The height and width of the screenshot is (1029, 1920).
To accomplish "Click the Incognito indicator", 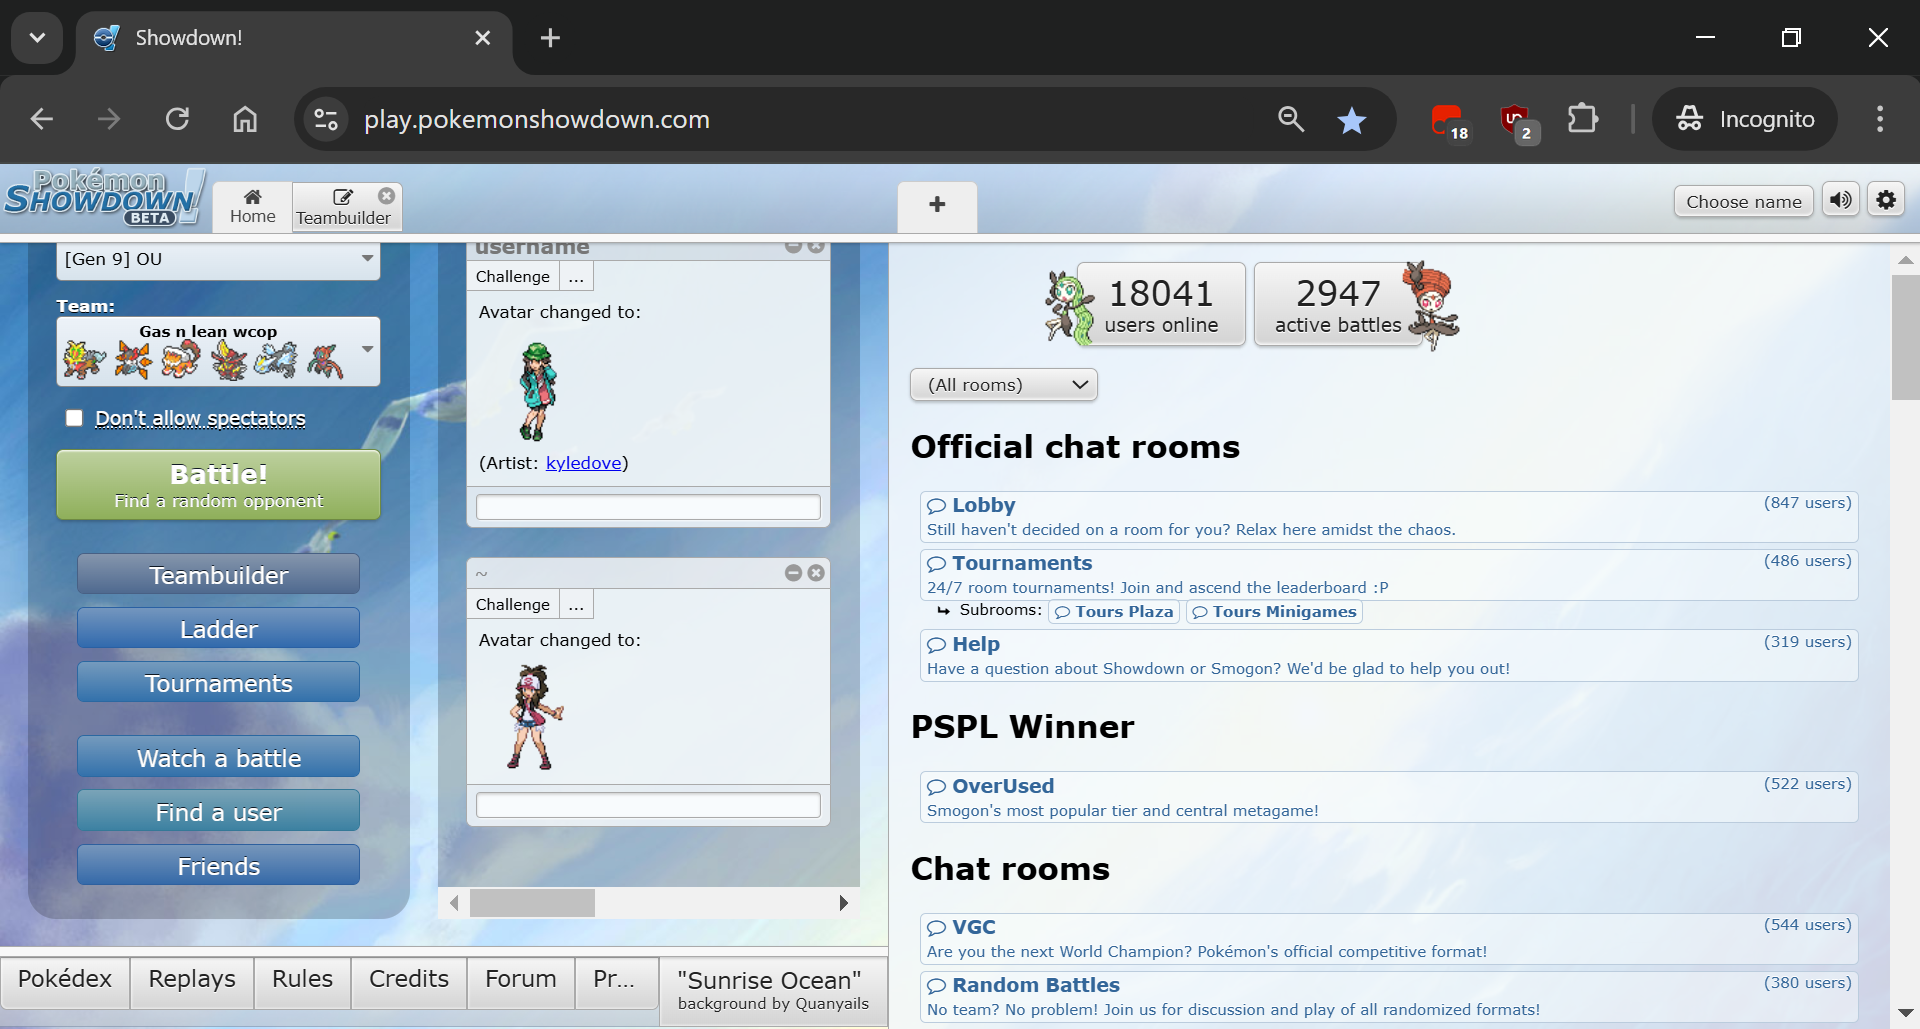I will click(1745, 119).
